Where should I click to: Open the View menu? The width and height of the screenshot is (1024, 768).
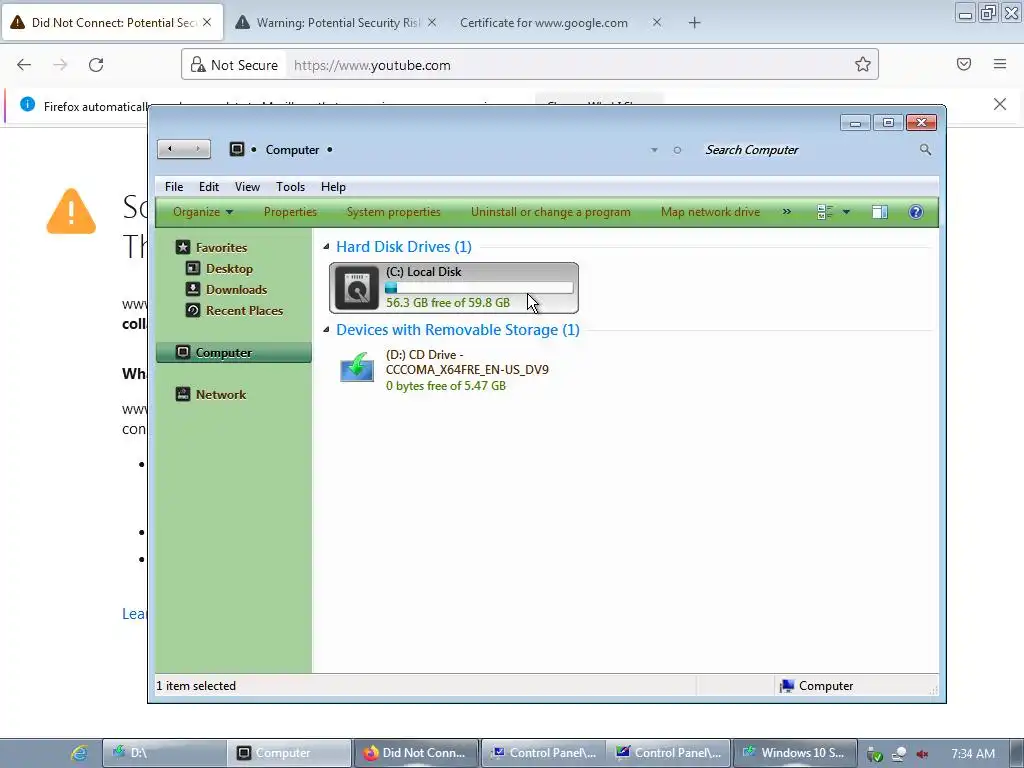pyautogui.click(x=248, y=187)
